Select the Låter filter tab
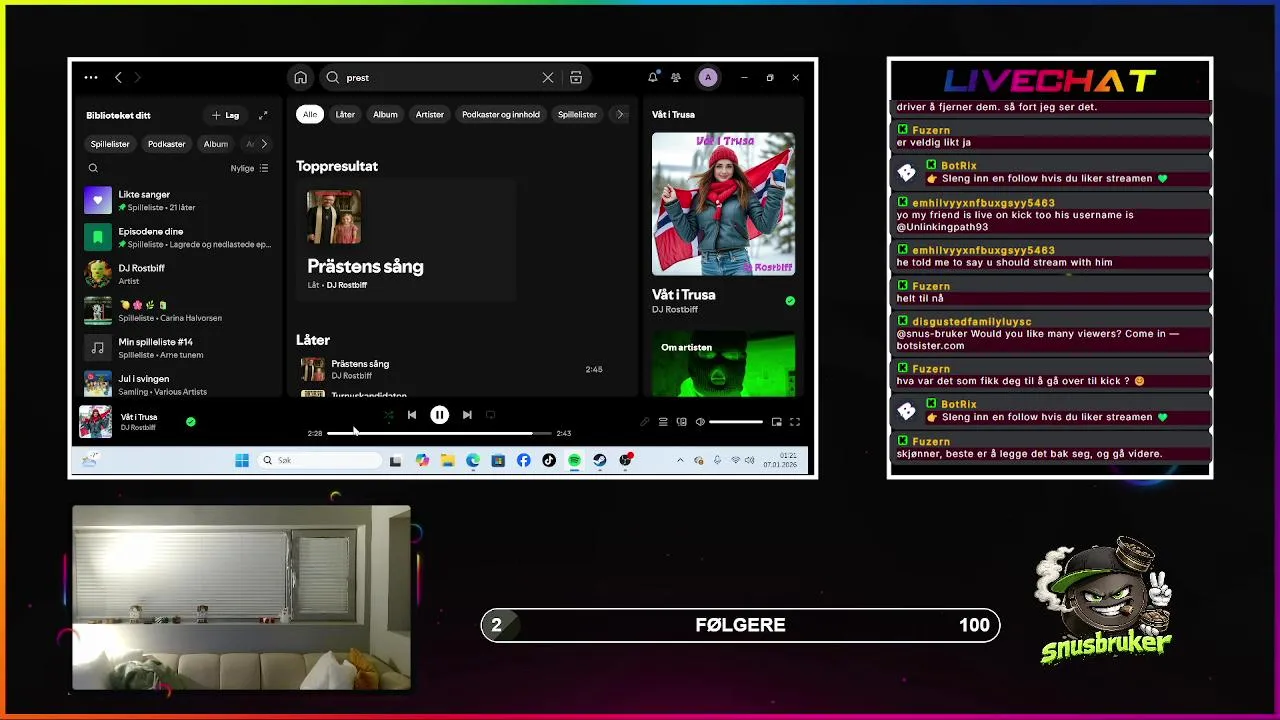The height and width of the screenshot is (720, 1280). pyautogui.click(x=345, y=114)
